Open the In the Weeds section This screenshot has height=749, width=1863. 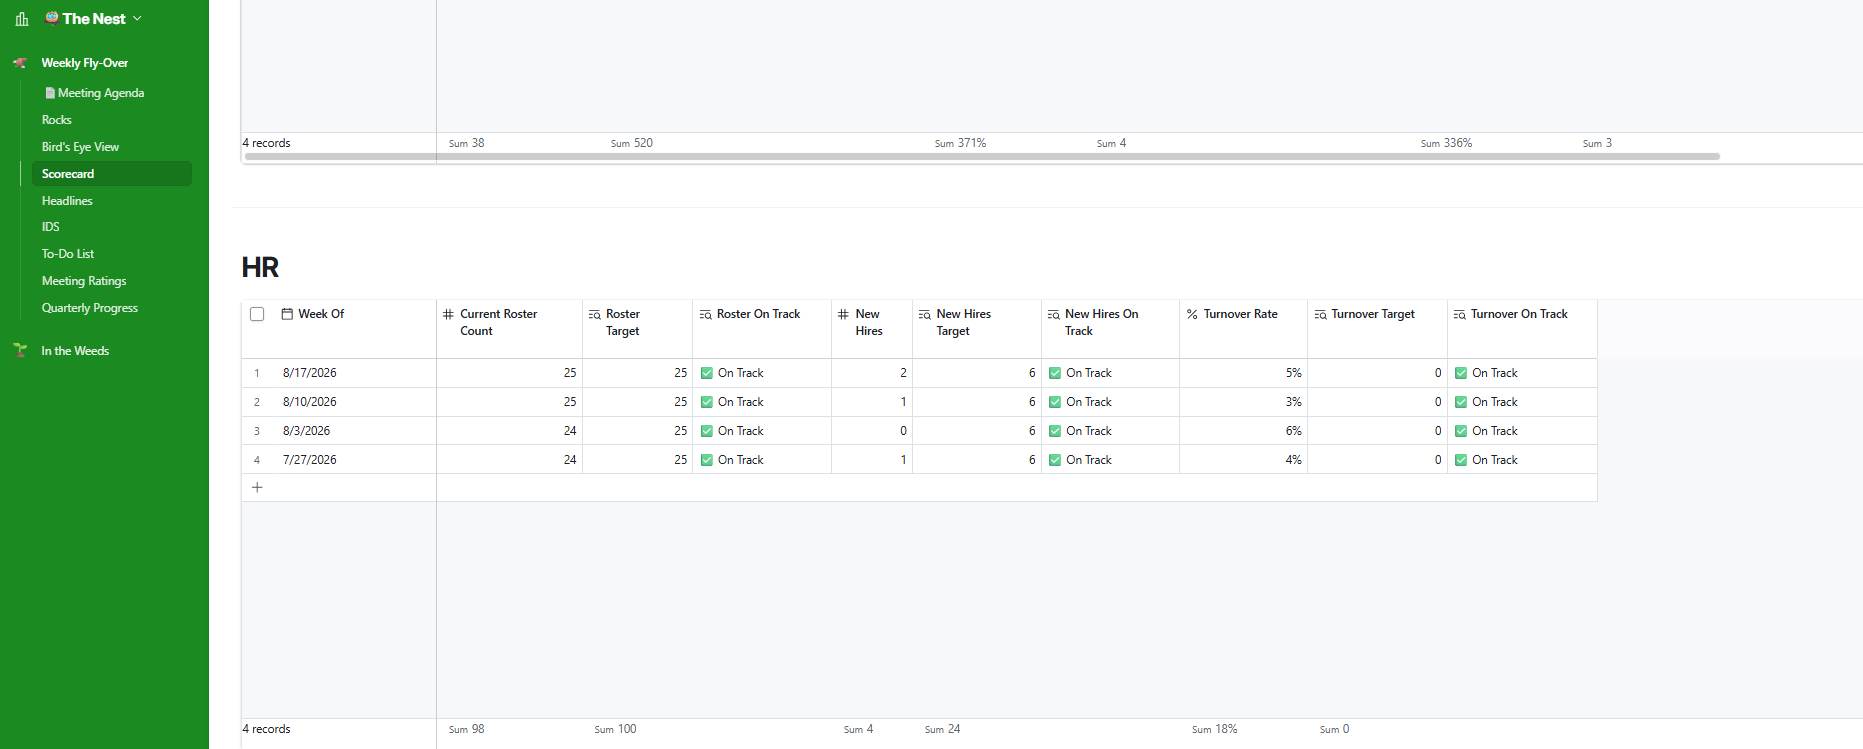point(75,351)
